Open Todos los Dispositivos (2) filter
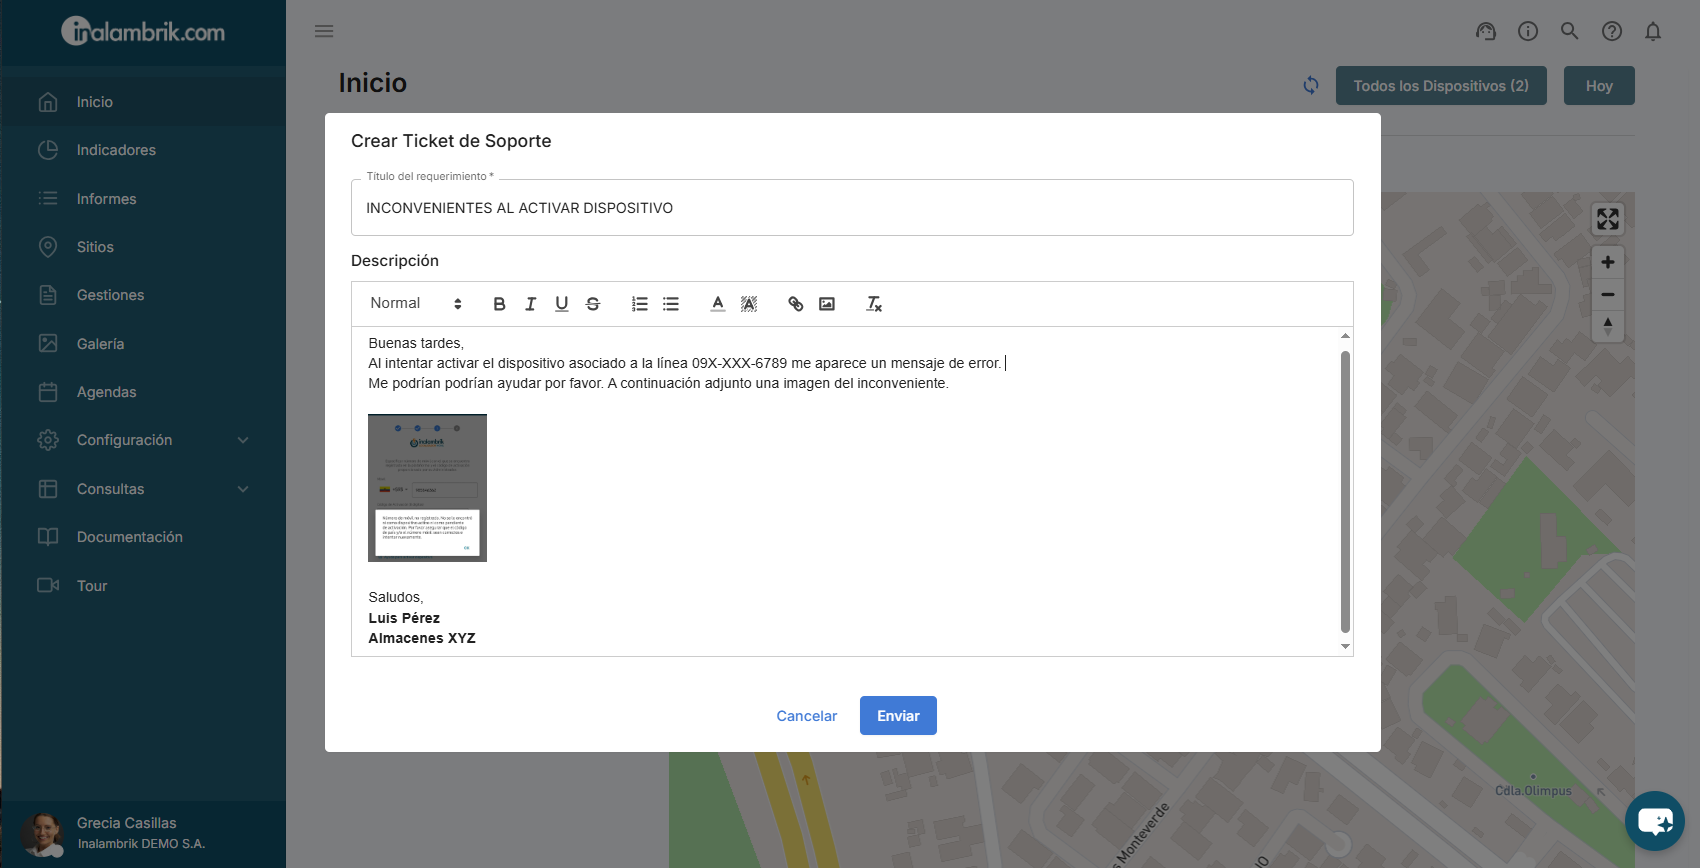Screen dimensions: 1700x868 [x=1441, y=86]
